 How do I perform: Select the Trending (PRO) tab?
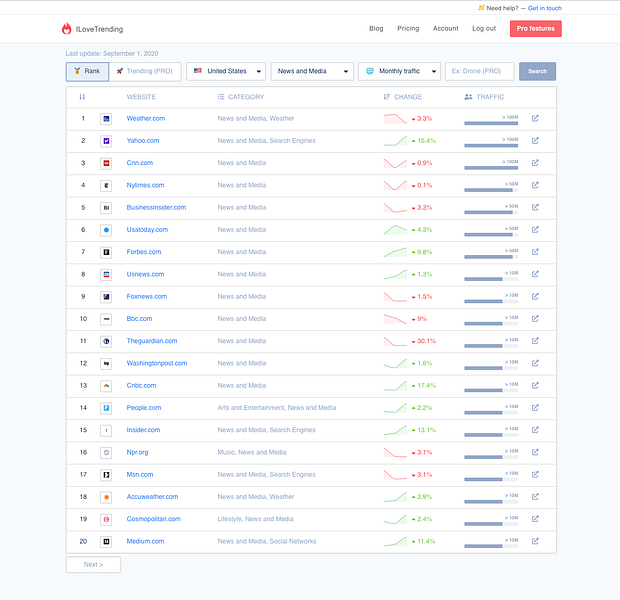tap(145, 71)
